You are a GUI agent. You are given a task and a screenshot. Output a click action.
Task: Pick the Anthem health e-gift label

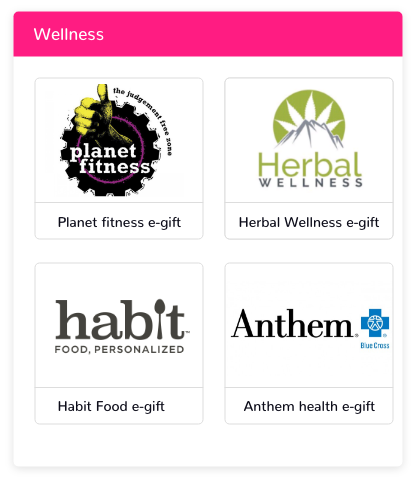(309, 406)
